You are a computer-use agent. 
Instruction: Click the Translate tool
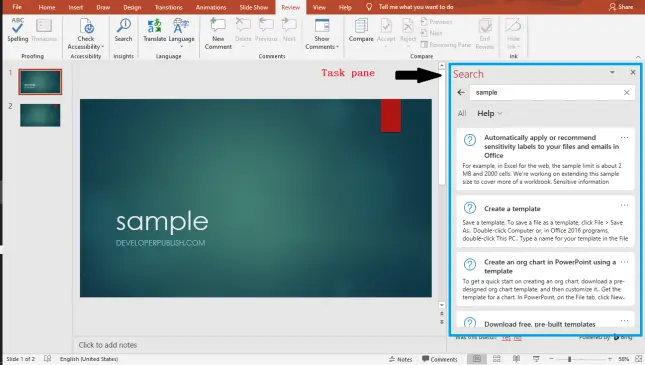[154, 30]
